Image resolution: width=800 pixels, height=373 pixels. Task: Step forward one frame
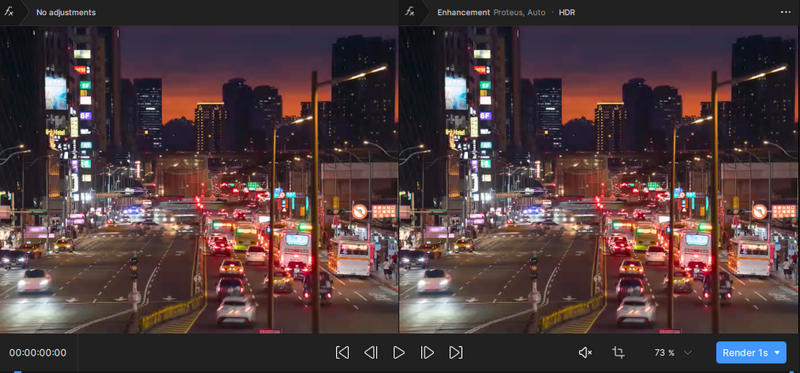(427, 353)
